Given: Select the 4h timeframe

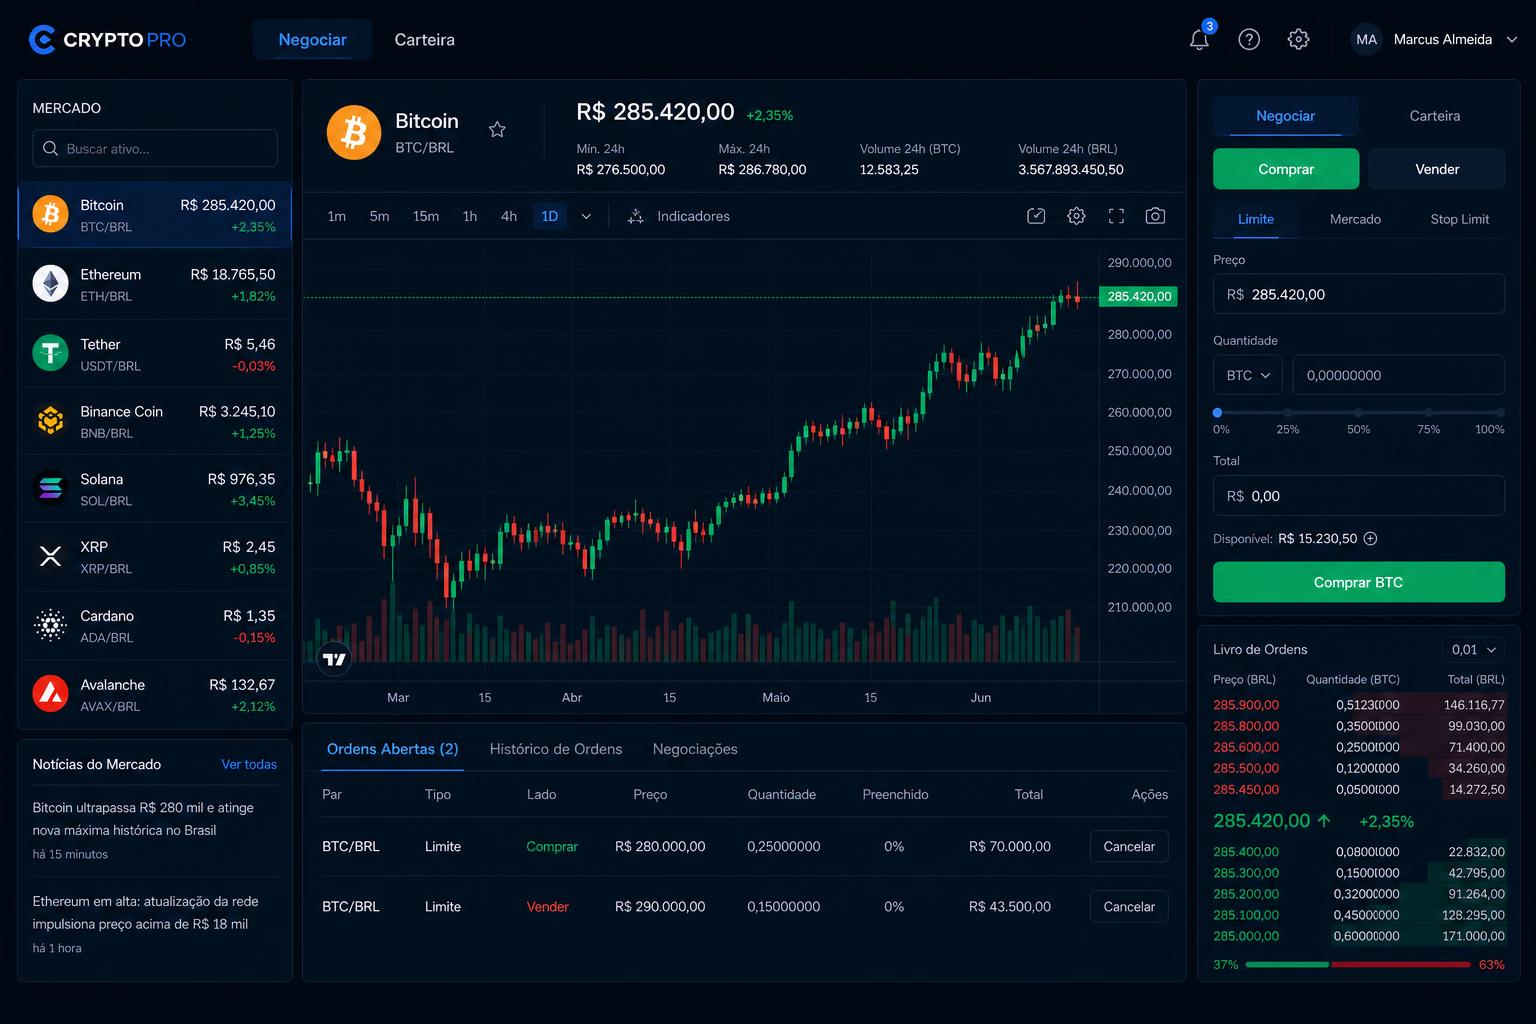Looking at the screenshot, I should [509, 216].
